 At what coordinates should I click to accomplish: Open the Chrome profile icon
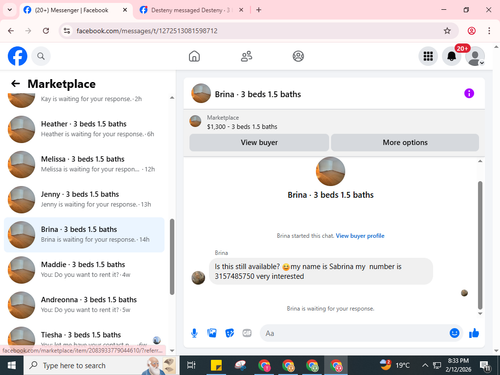471,31
